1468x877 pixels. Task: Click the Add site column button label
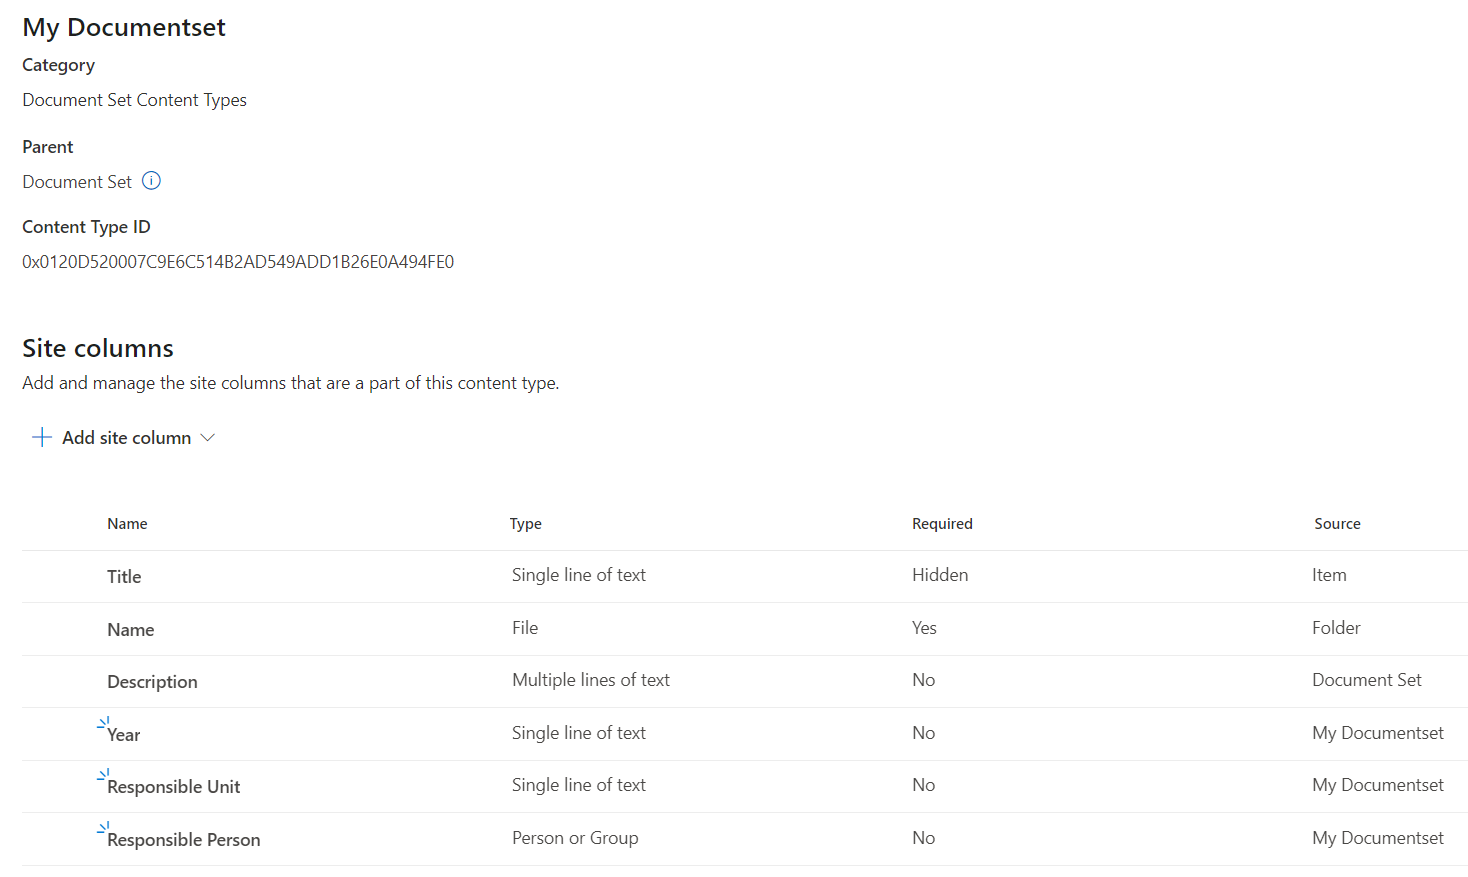click(x=126, y=438)
